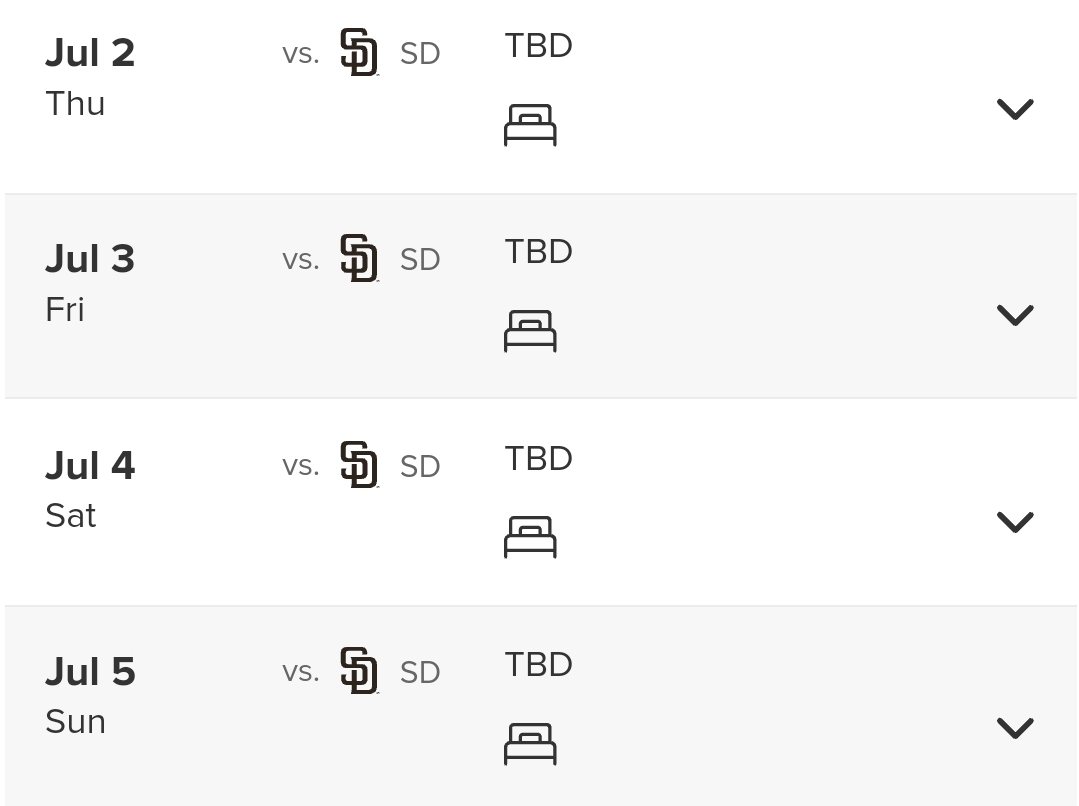Select the Jul 5 Sun date label
The height and width of the screenshot is (806, 1079).
[90, 695]
